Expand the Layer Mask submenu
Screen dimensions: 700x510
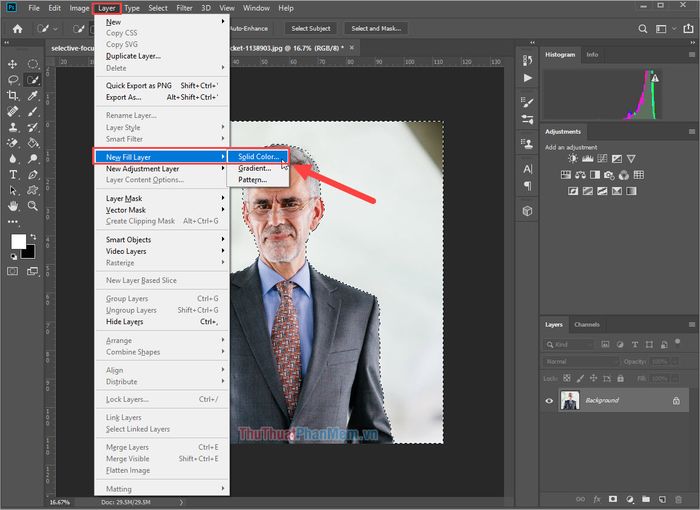click(x=162, y=198)
